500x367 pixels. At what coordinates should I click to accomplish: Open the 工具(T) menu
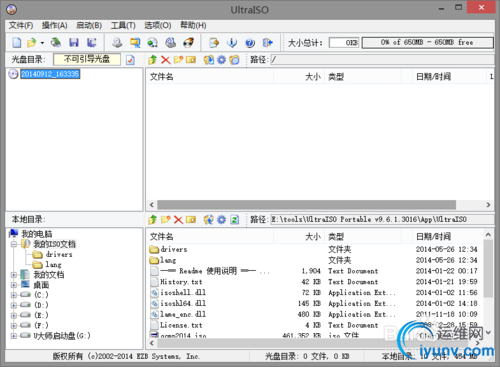(123, 25)
